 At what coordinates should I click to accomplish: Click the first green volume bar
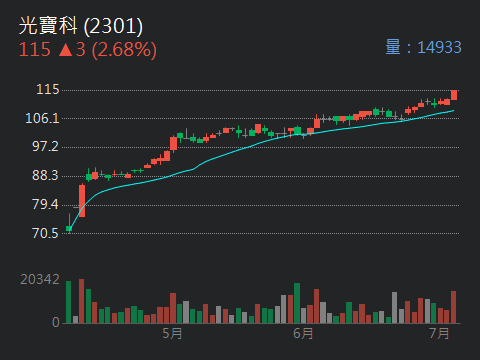pos(69,302)
